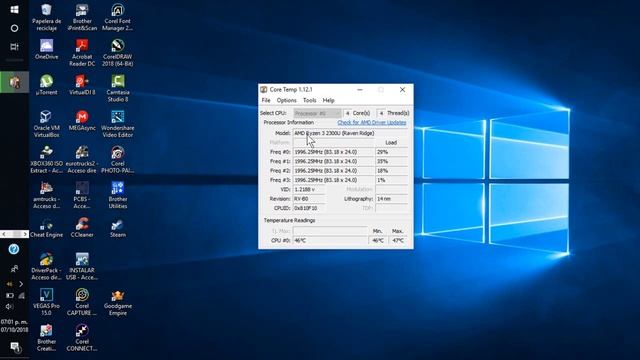The height and width of the screenshot is (360, 640).
Task: Open Camtasia Studio 8 desktop icon
Action: [118, 88]
